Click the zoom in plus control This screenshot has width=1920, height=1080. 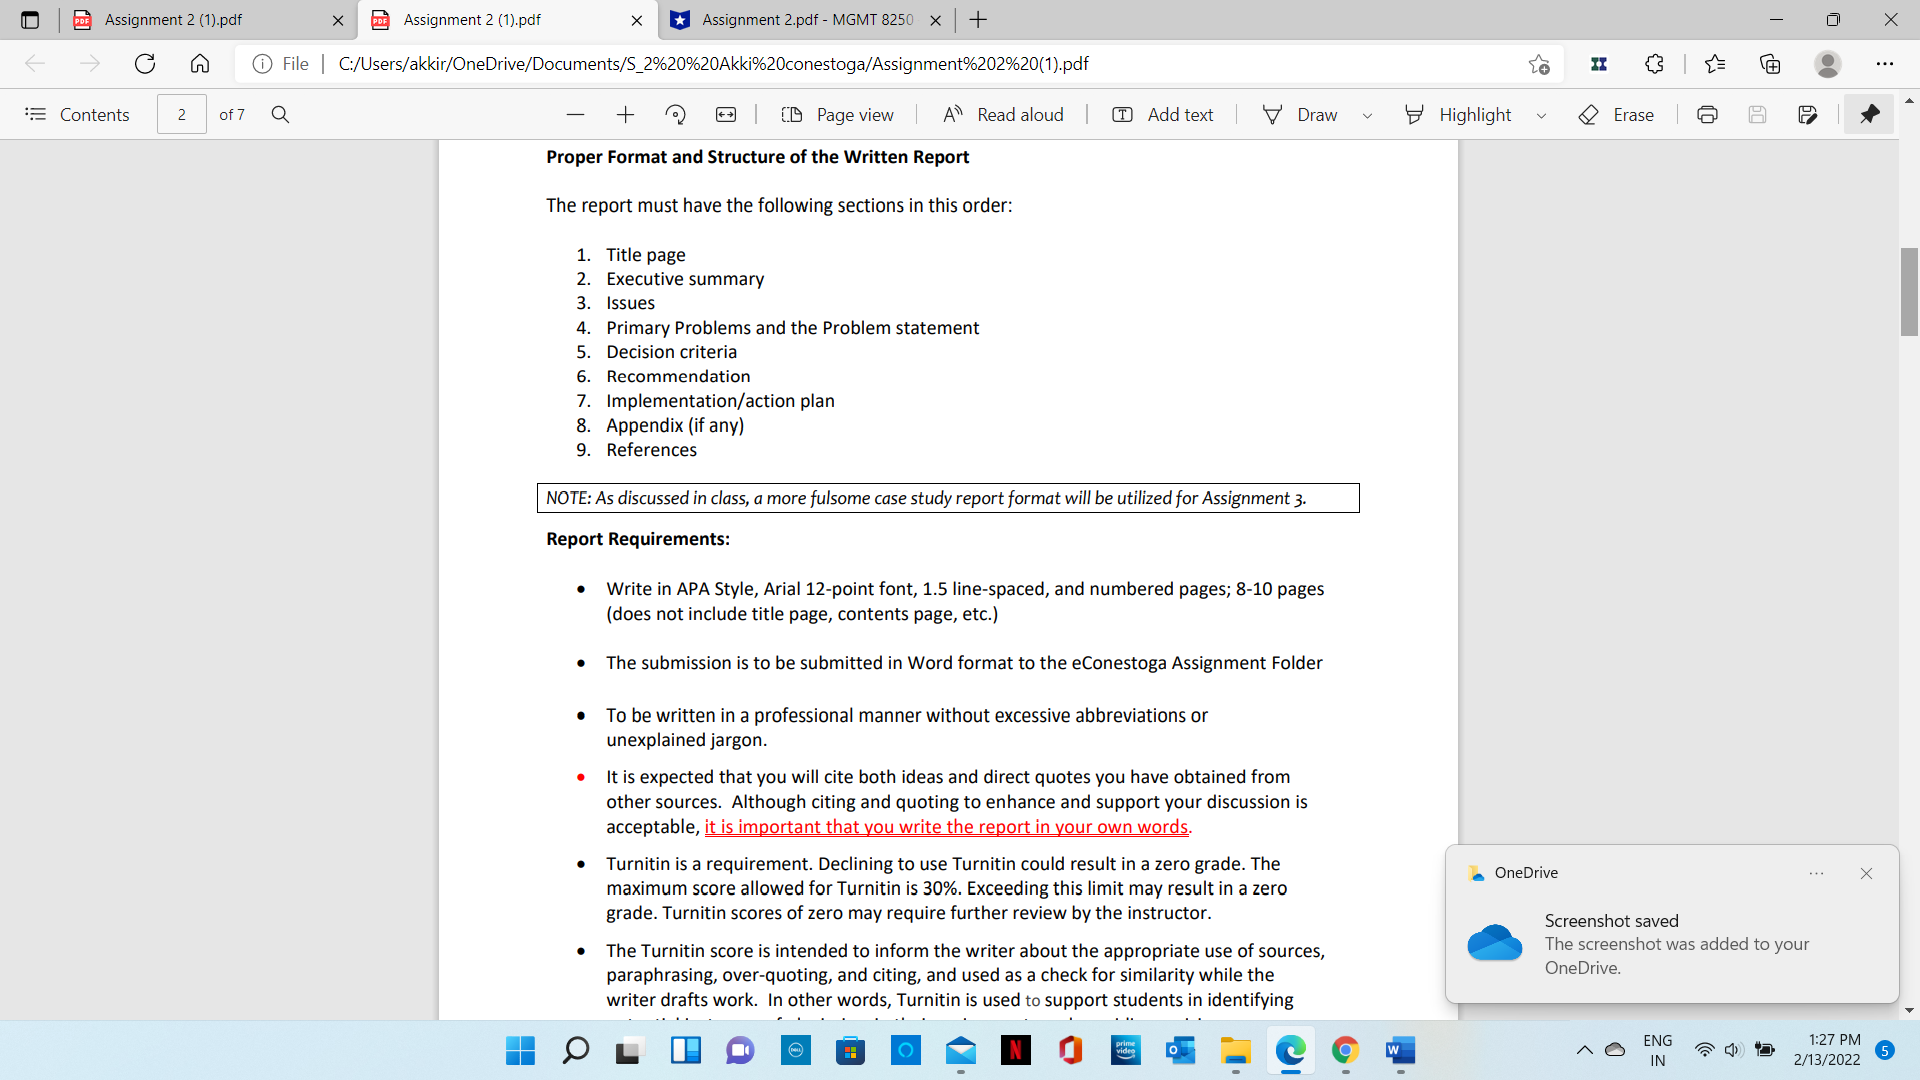pyautogui.click(x=625, y=114)
